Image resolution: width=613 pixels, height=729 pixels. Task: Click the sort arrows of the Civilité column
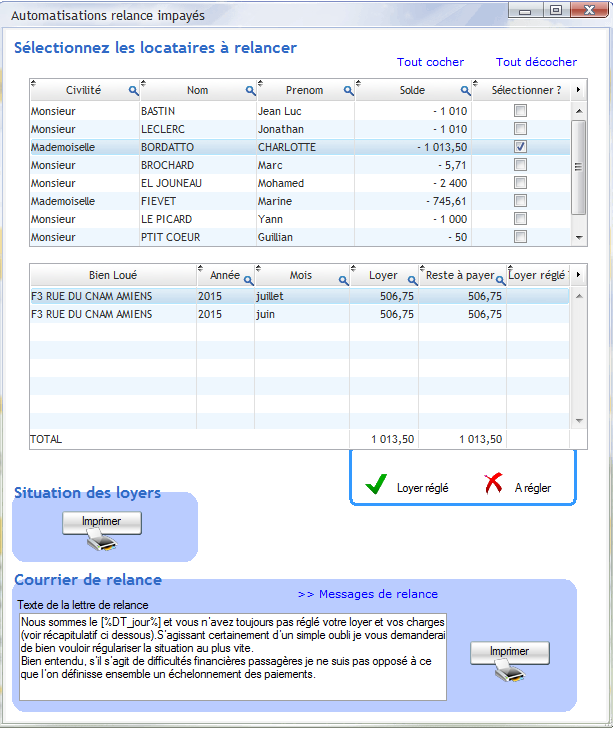(x=33, y=83)
